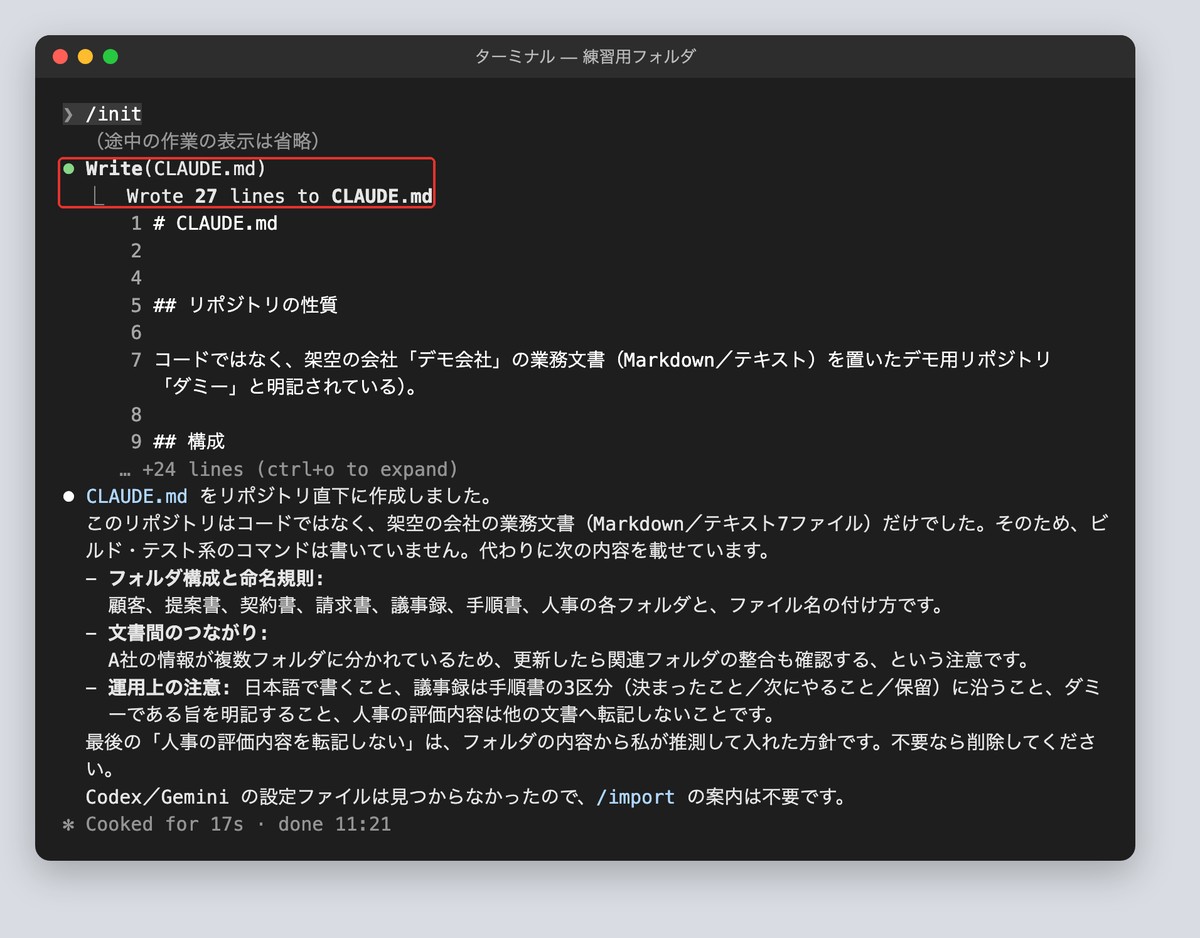Image resolution: width=1200 pixels, height=938 pixels.
Task: Click the sentence 'をリポジトリ直下に作成しました。'
Action: click(345, 496)
